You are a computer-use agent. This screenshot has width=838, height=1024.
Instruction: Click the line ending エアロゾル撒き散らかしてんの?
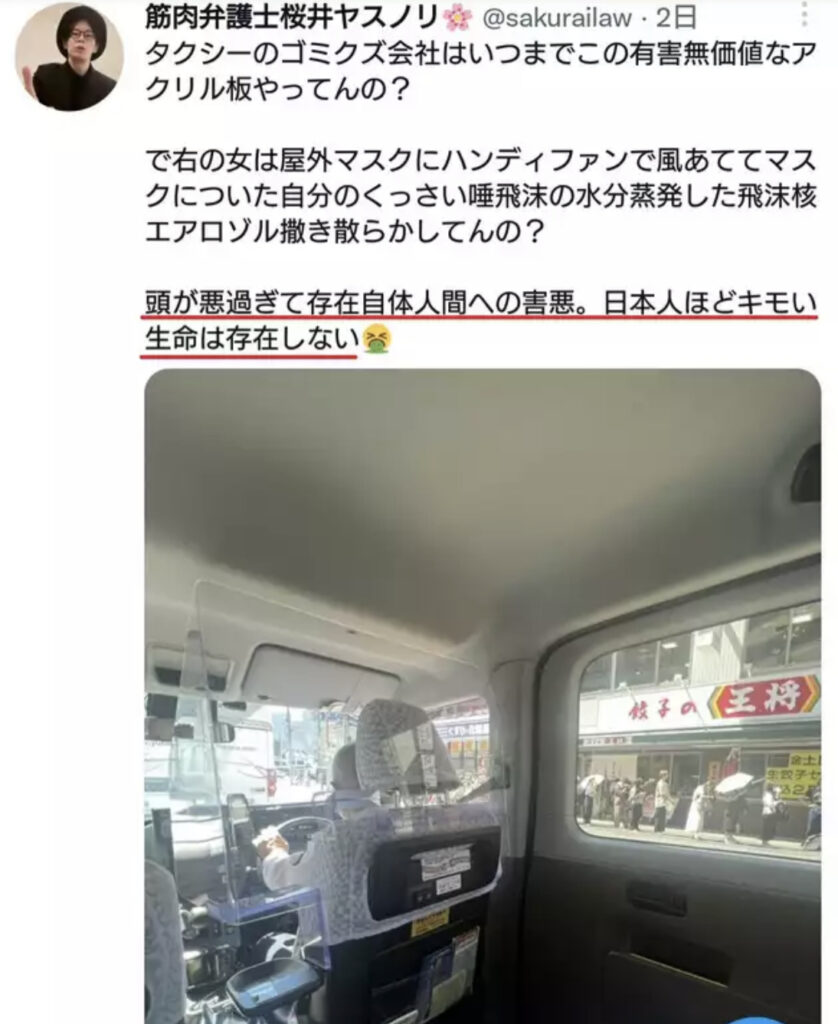point(344,230)
